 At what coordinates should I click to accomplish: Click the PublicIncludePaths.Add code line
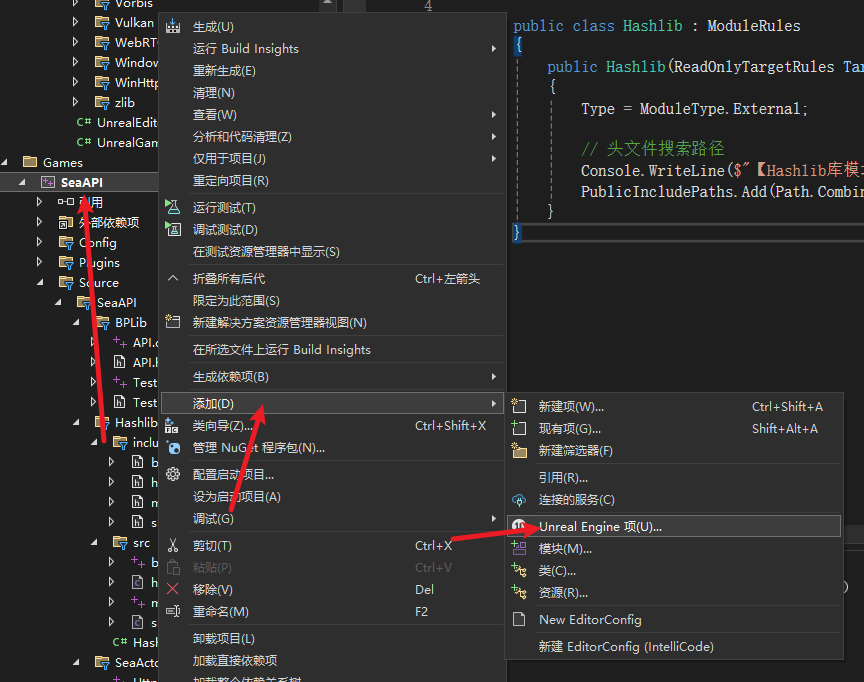click(722, 191)
